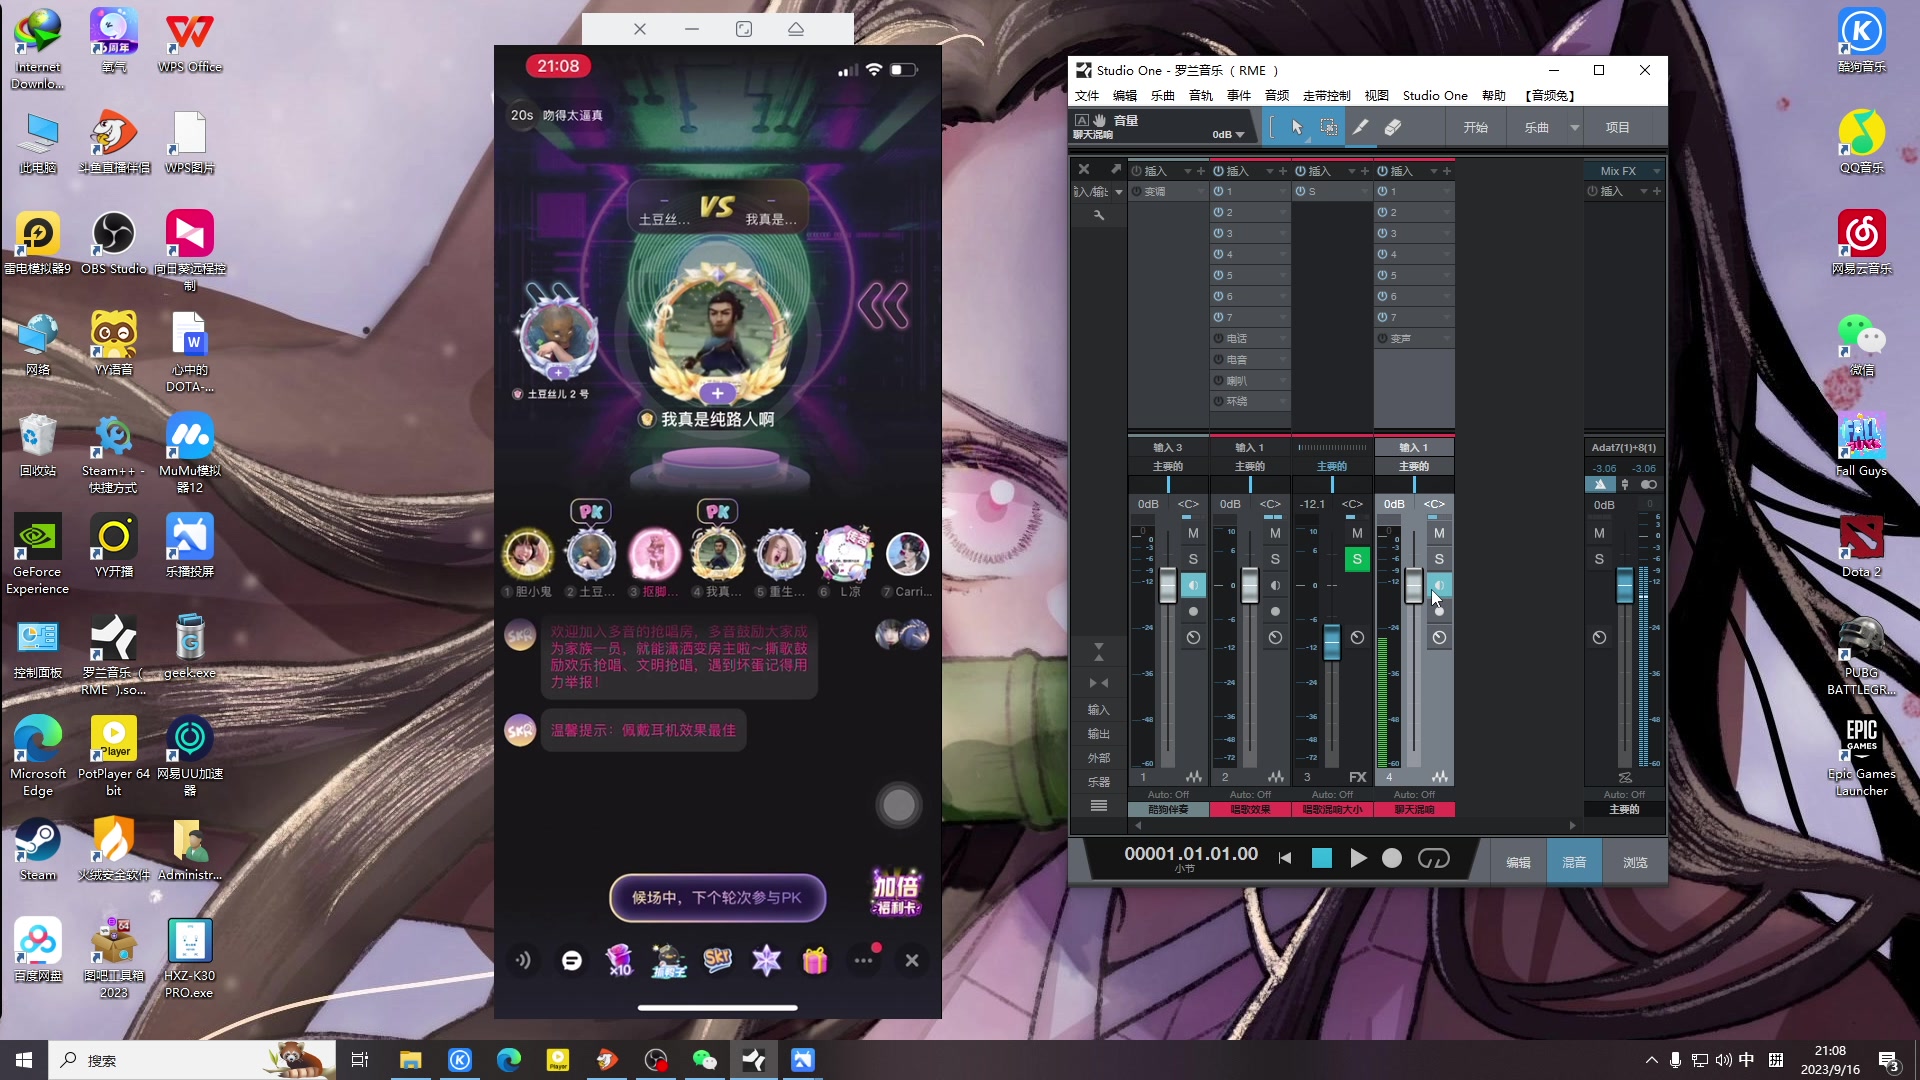Image resolution: width=1920 pixels, height=1080 pixels.
Task: Open the 入/输出 view dropdown arrow
Action: pos(1118,192)
